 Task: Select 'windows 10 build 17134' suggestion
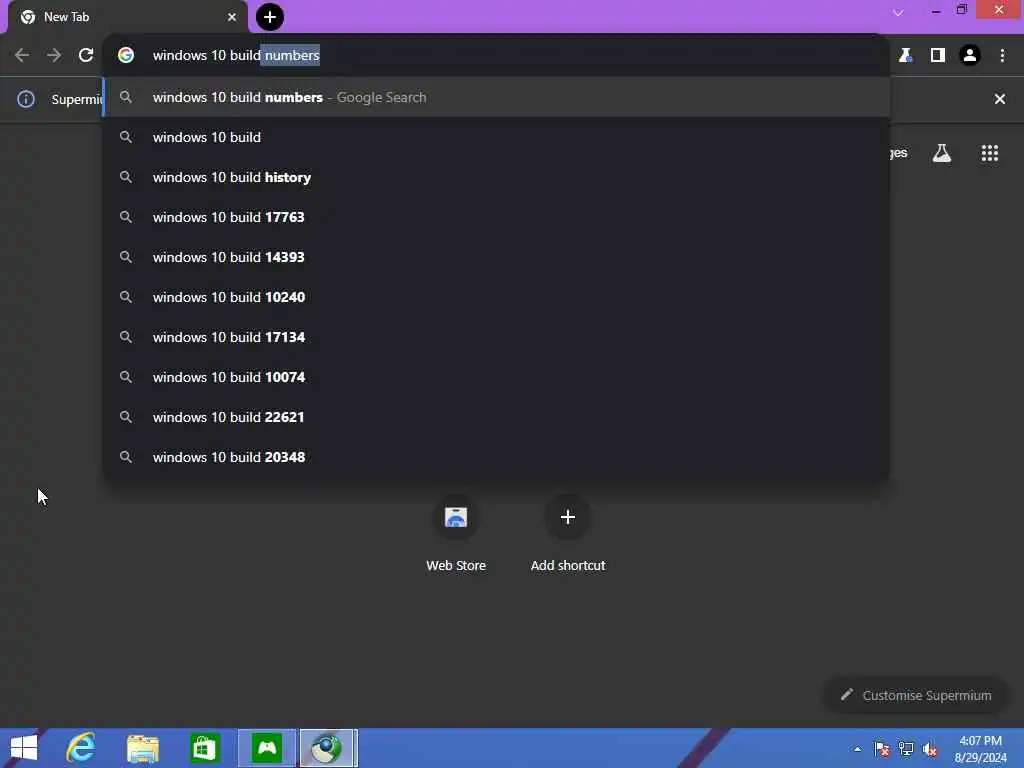point(496,337)
